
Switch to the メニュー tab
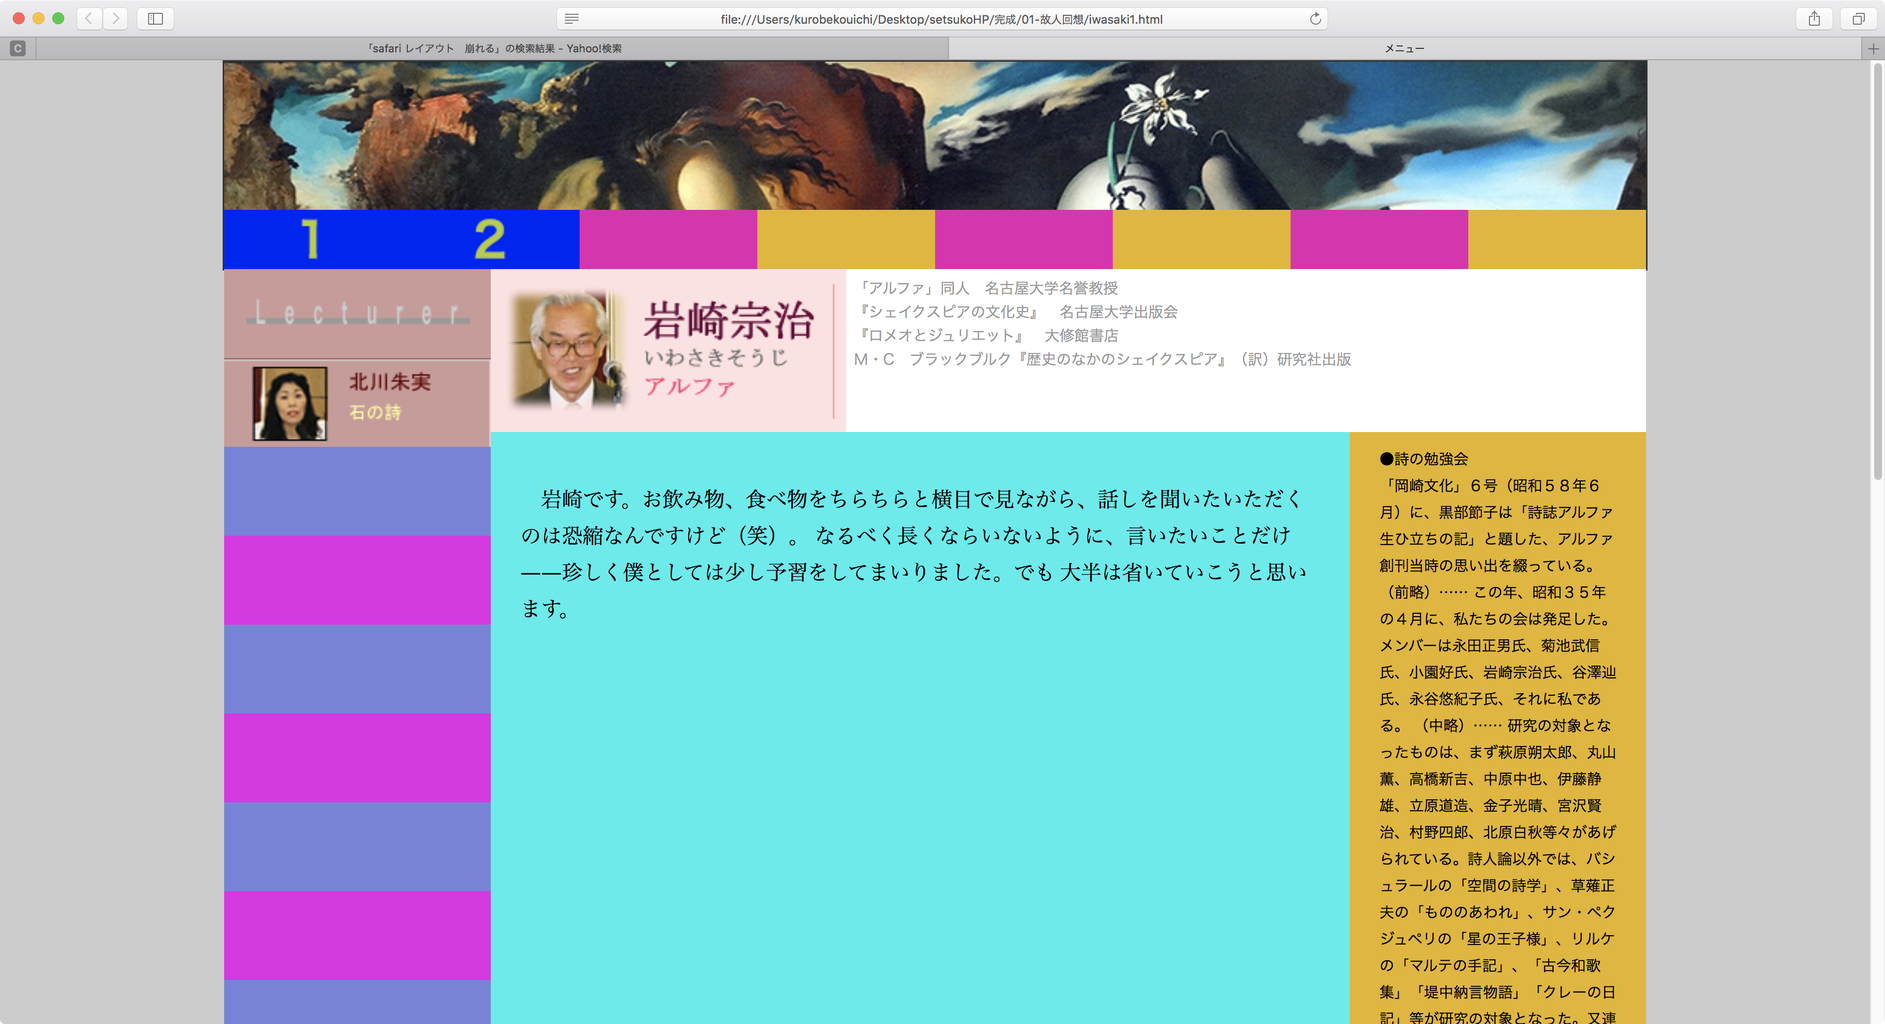point(1405,47)
